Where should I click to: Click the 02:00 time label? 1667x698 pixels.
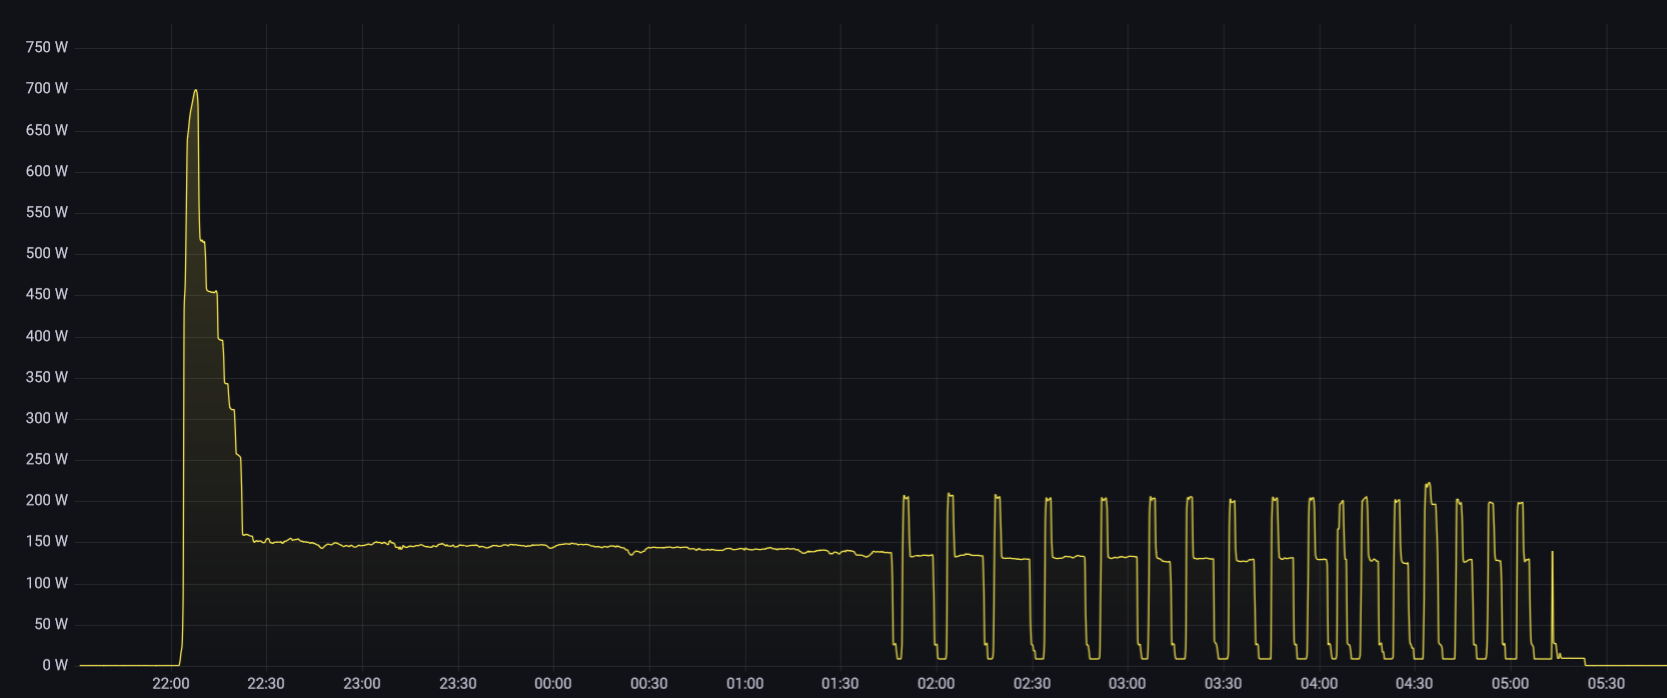pyautogui.click(x=936, y=684)
